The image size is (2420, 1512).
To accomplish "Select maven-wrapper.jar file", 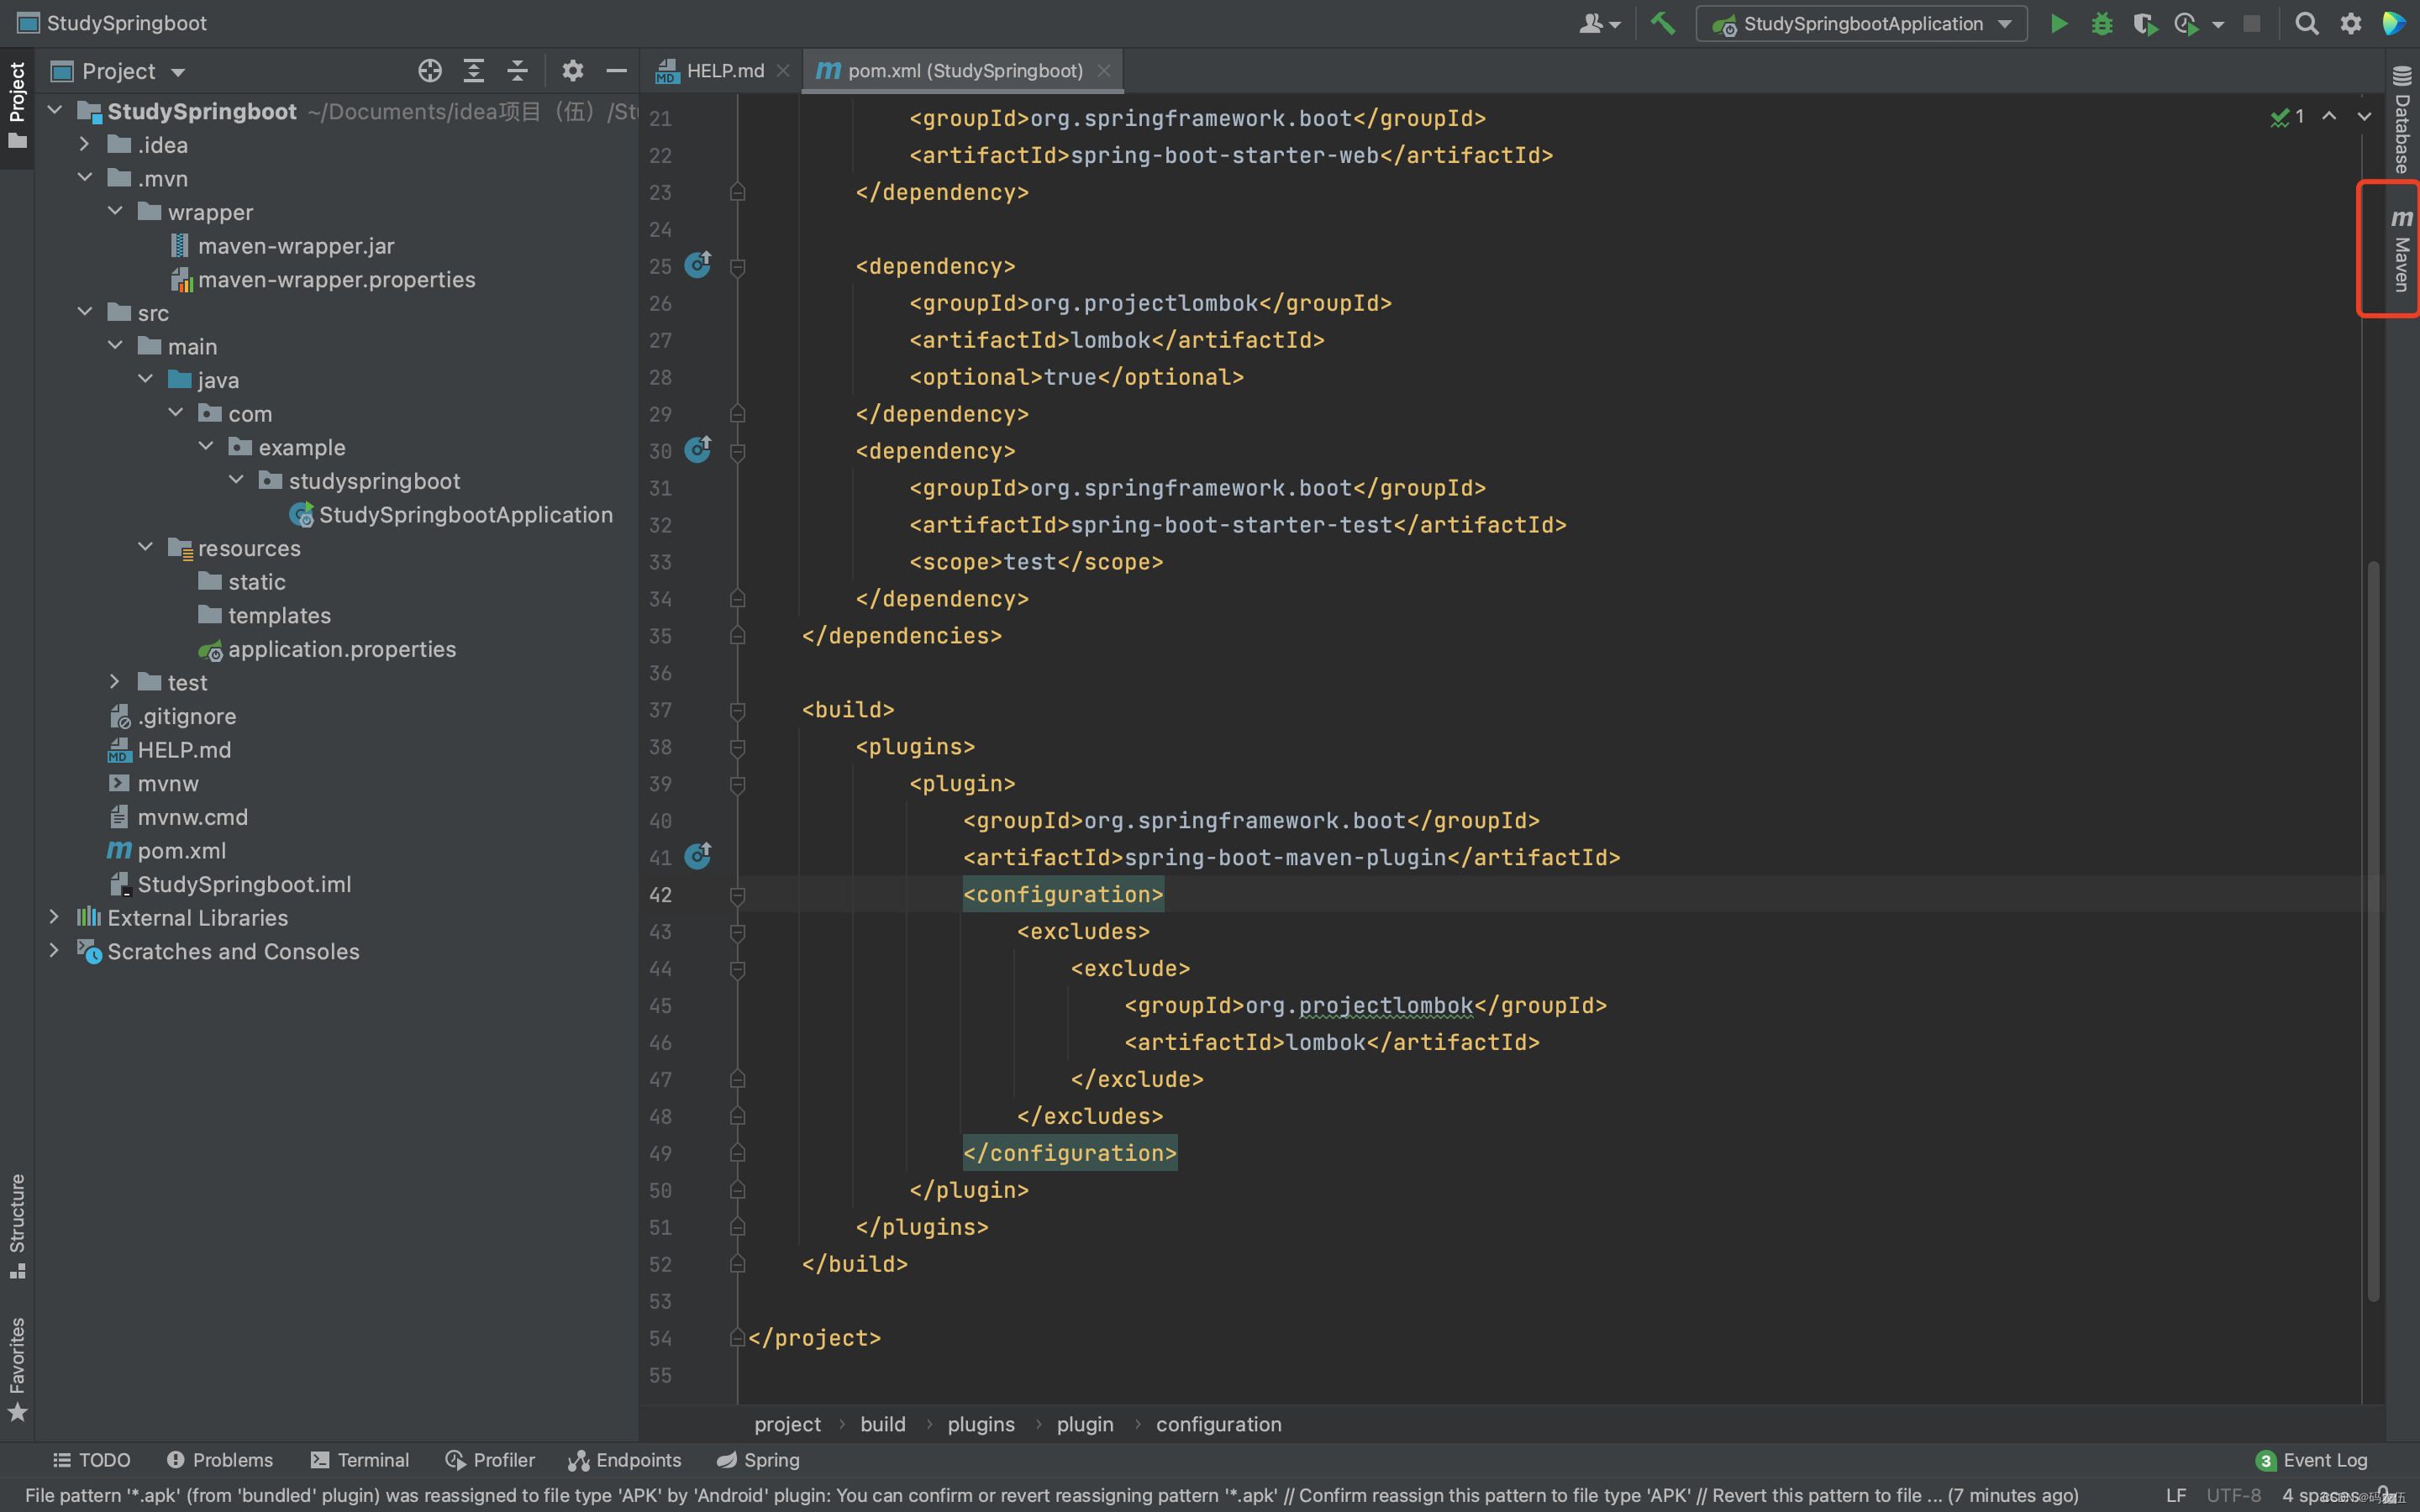I will click(x=282, y=245).
